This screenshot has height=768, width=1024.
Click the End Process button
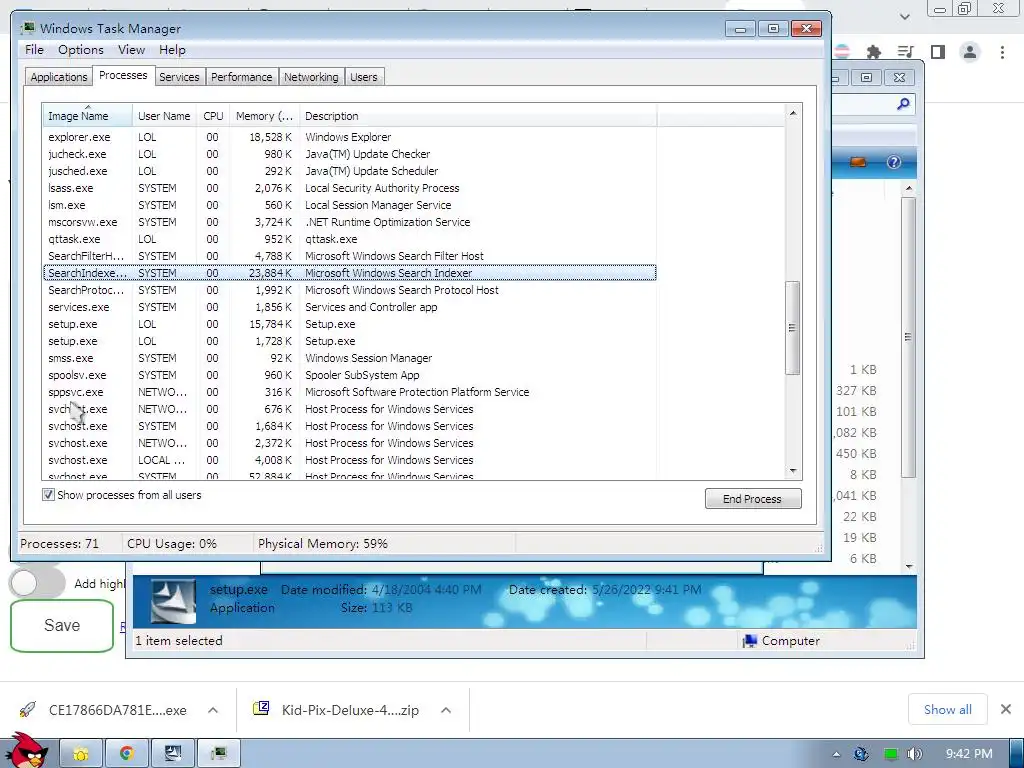[752, 499]
